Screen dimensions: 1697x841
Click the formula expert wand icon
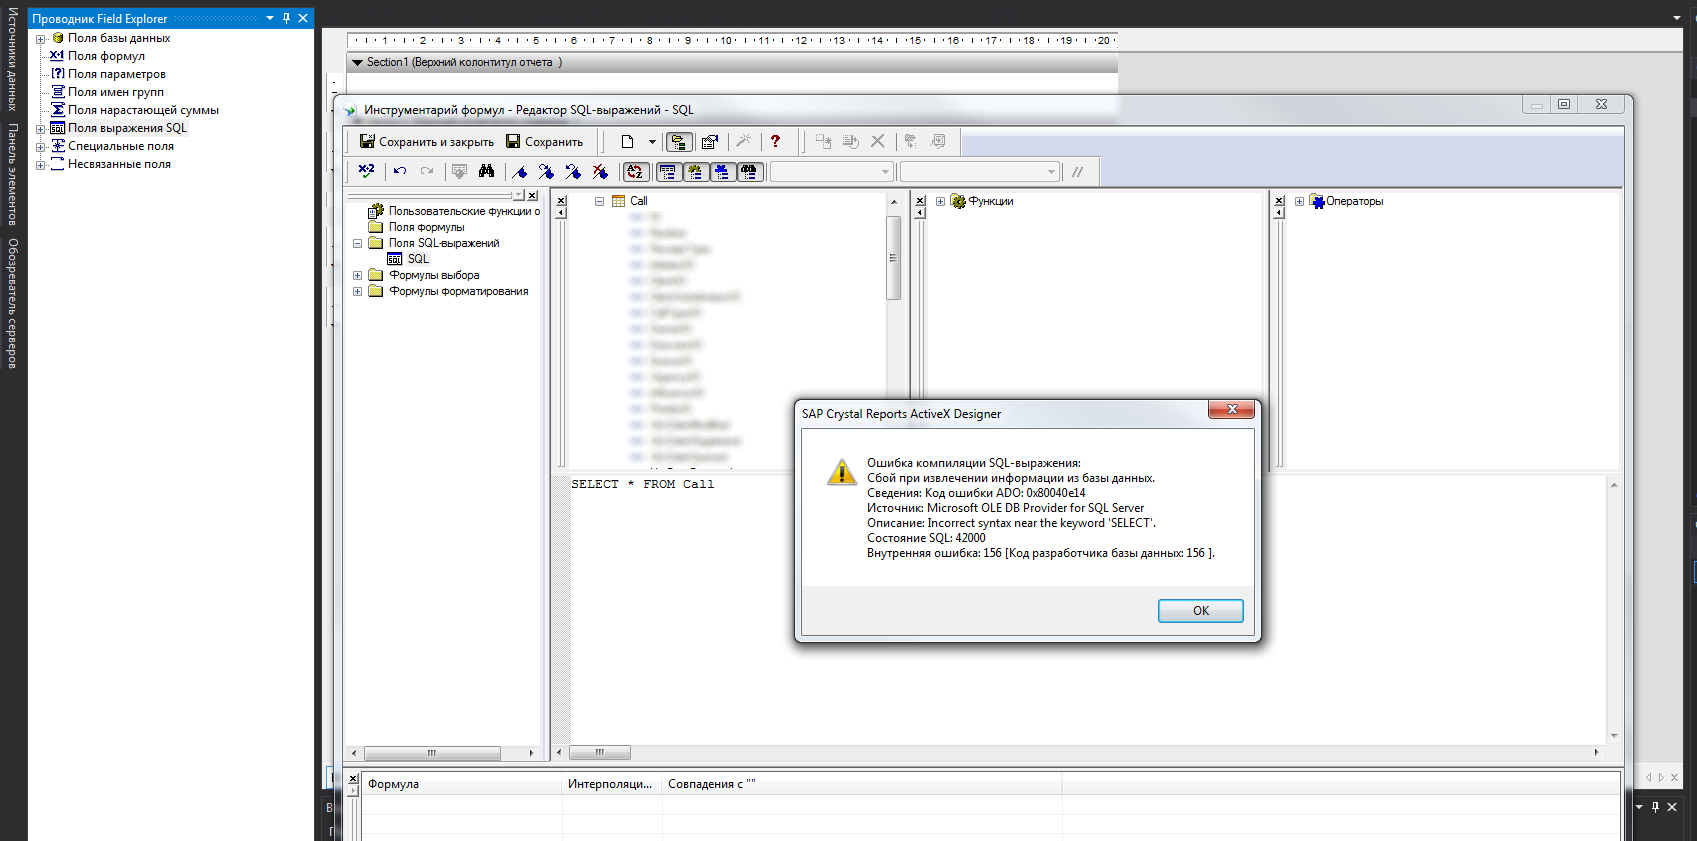click(744, 142)
